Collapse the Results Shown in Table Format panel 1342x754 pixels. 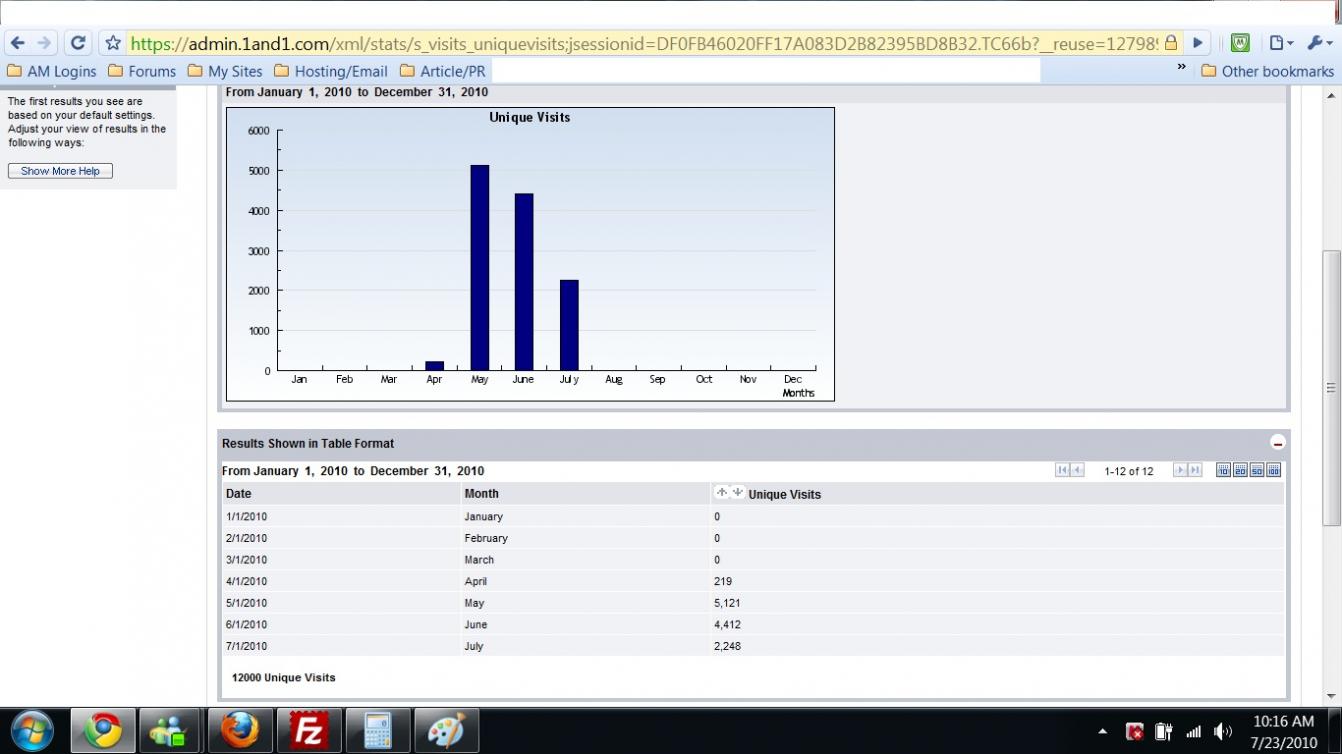(1277, 443)
